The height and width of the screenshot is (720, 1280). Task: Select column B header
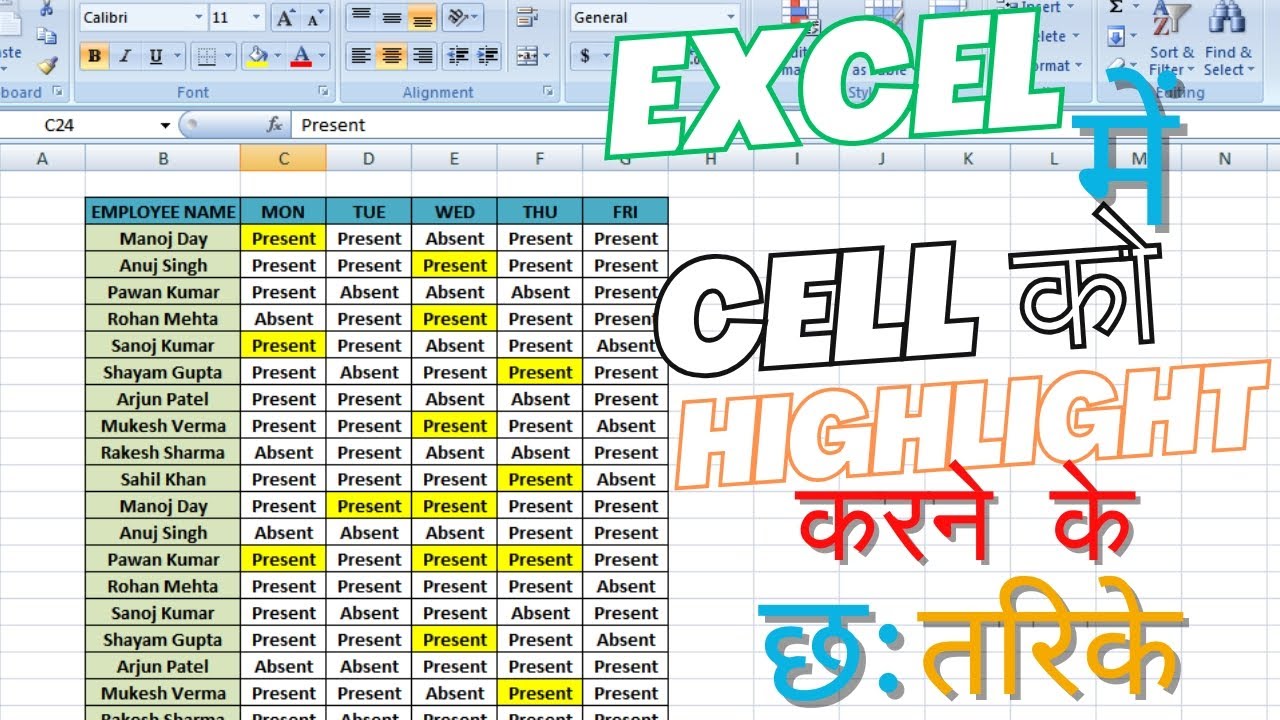click(x=163, y=158)
